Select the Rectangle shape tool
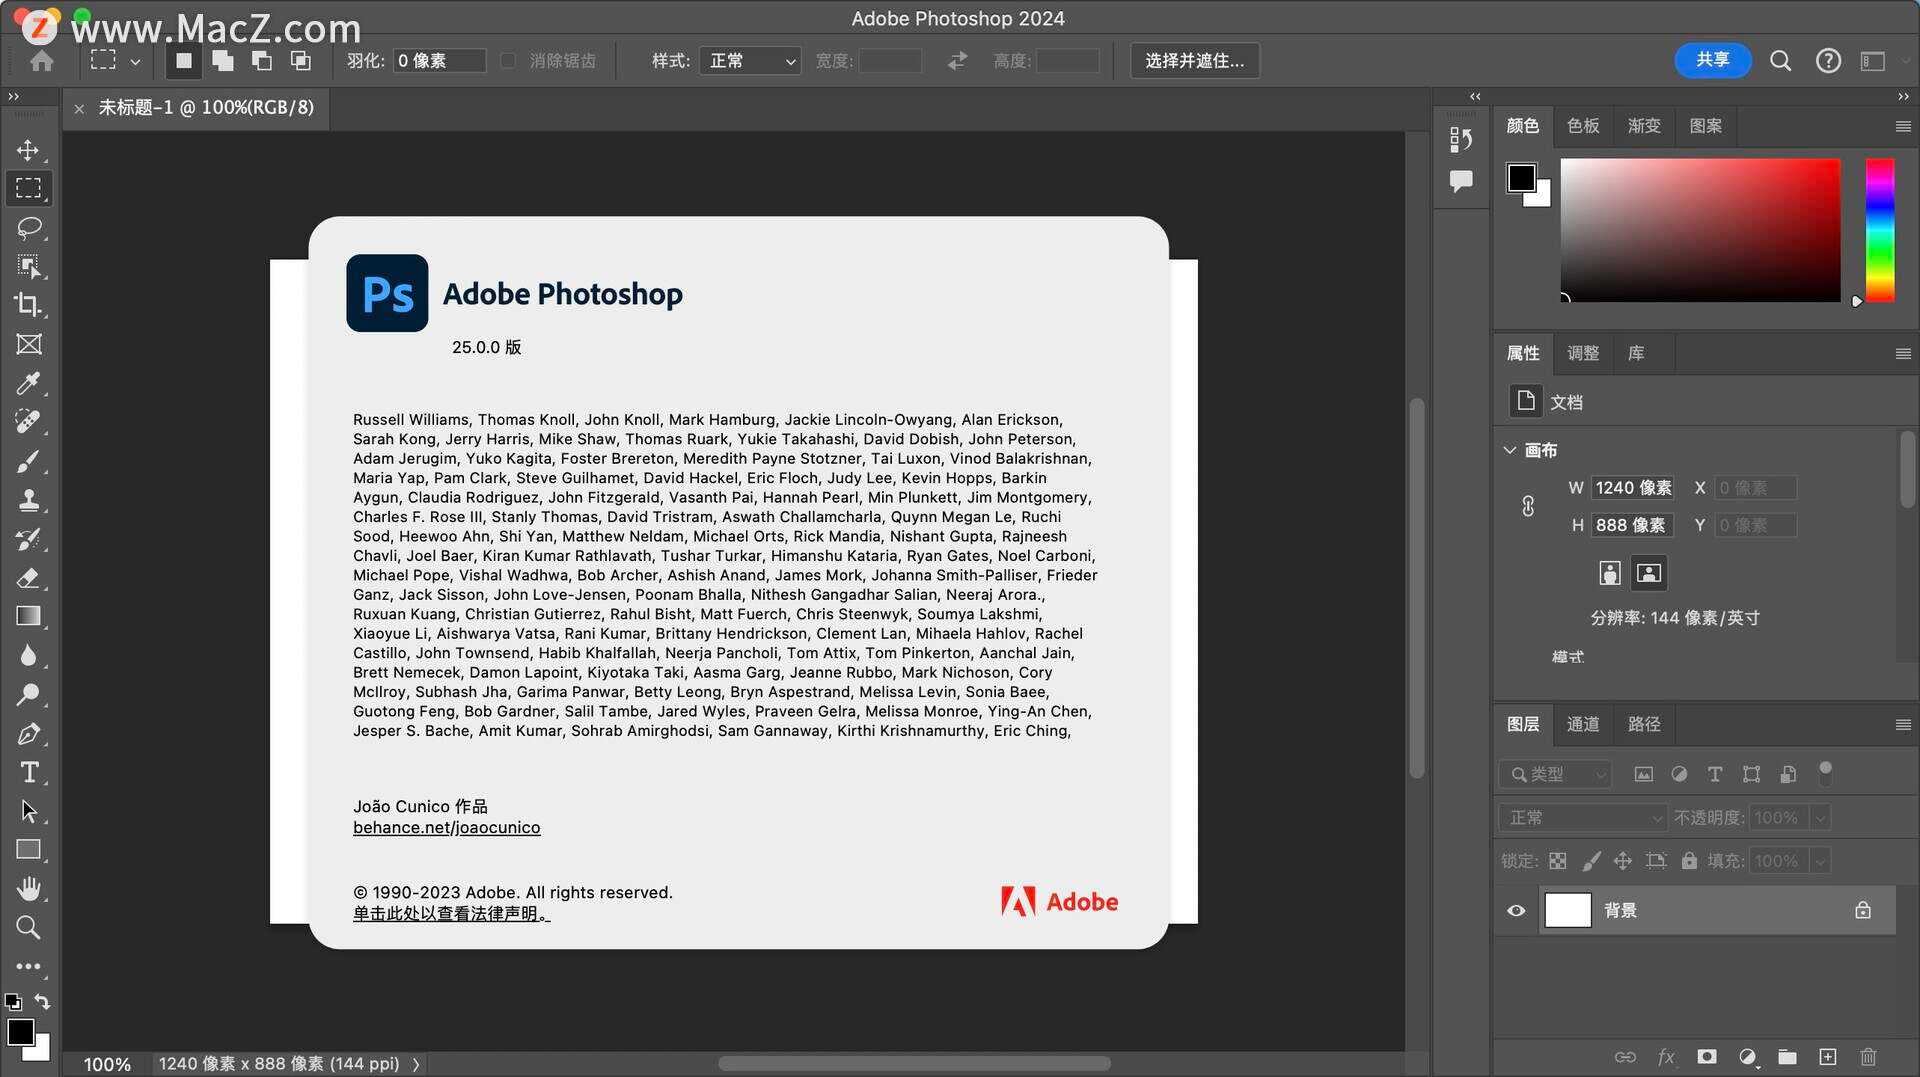Viewport: 1920px width, 1077px height. [x=28, y=850]
